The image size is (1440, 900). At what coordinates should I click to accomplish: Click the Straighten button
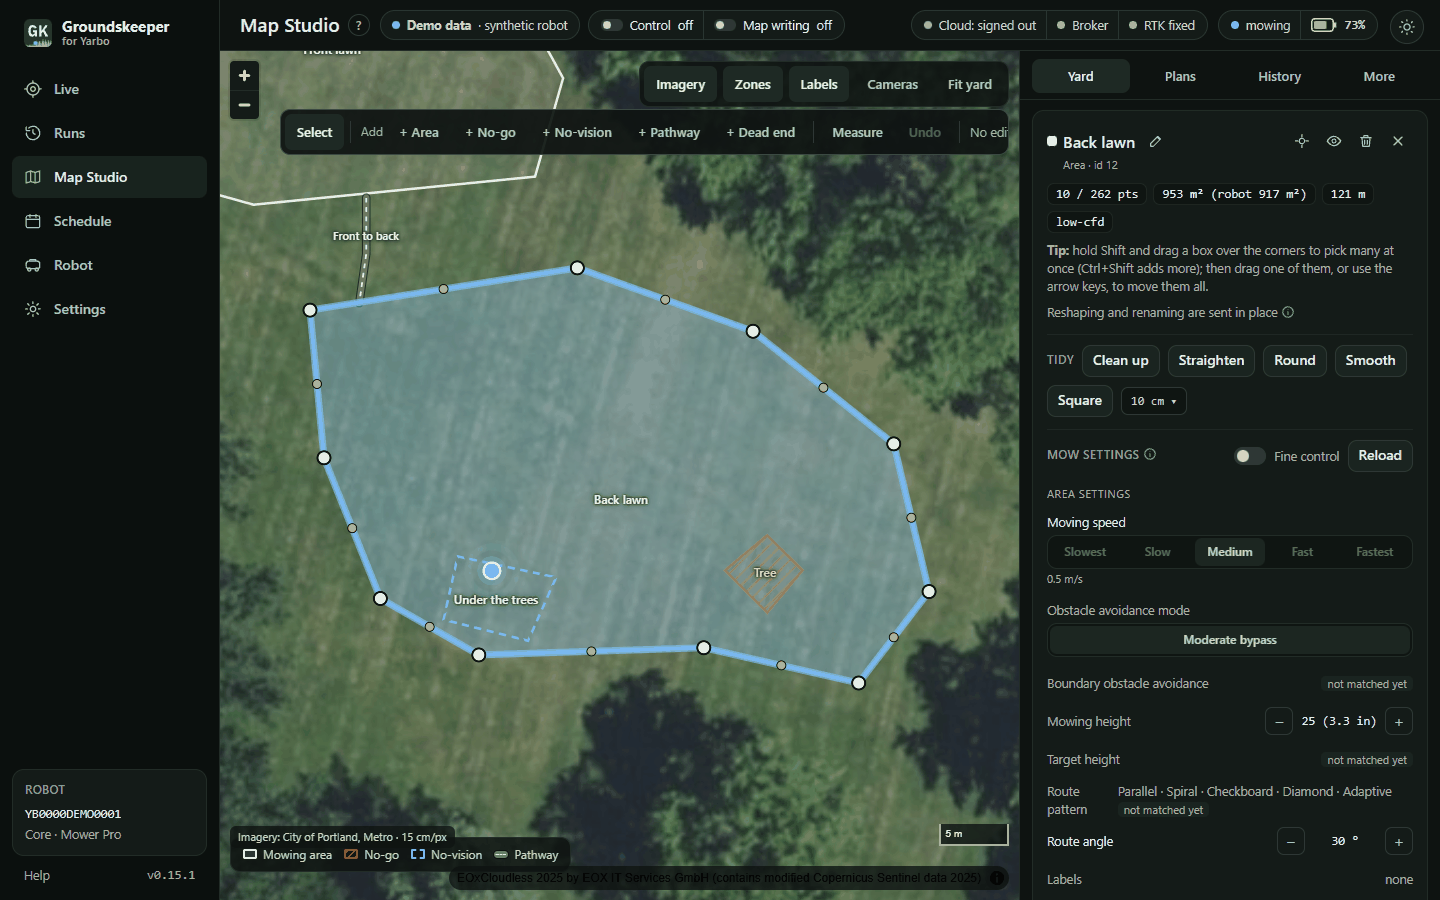coord(1211,361)
